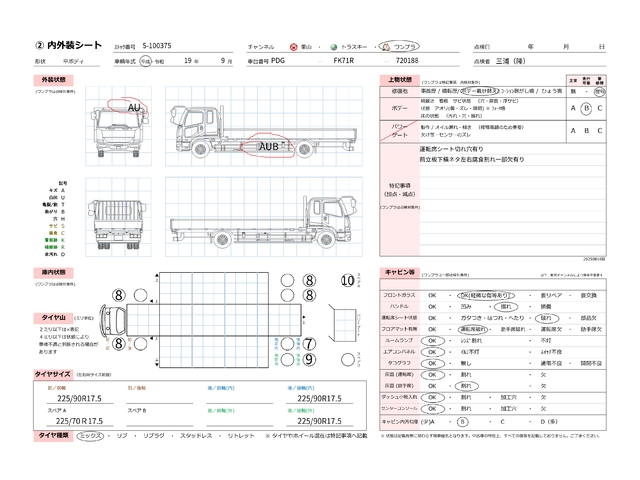Select circled OK for センターコンソール
The image size is (640, 480).
432,409
